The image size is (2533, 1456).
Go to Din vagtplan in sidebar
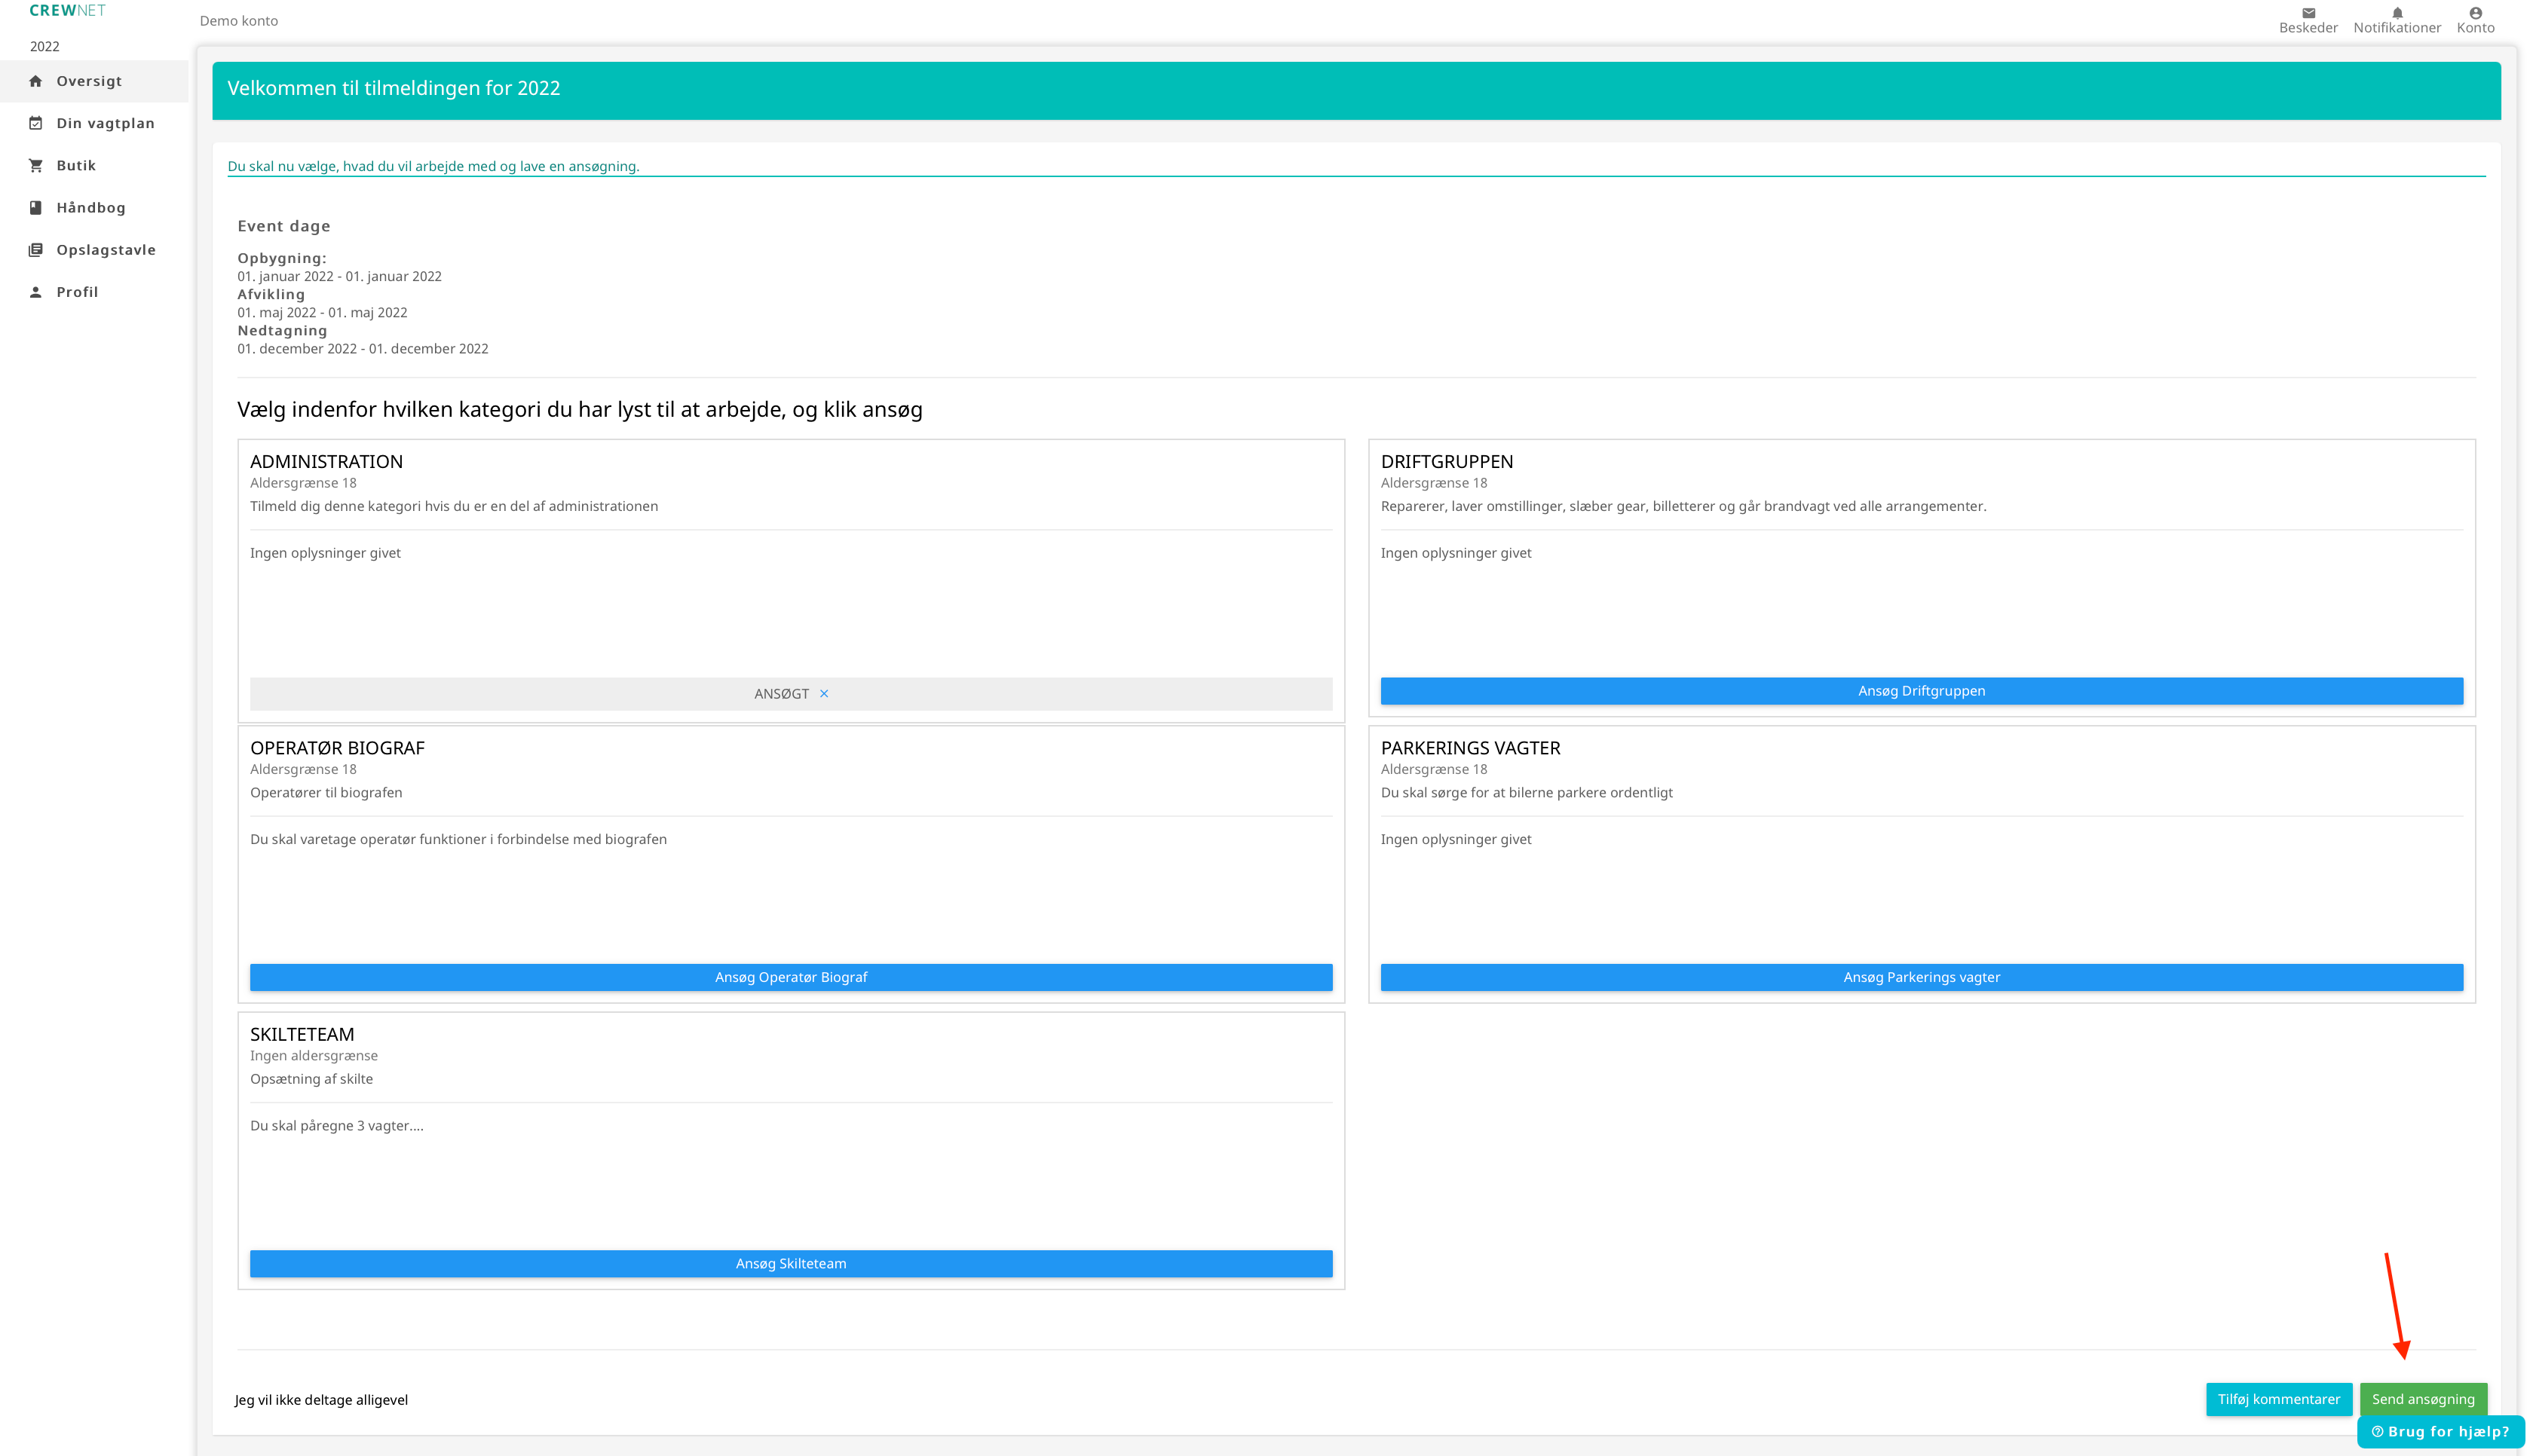[x=94, y=123]
